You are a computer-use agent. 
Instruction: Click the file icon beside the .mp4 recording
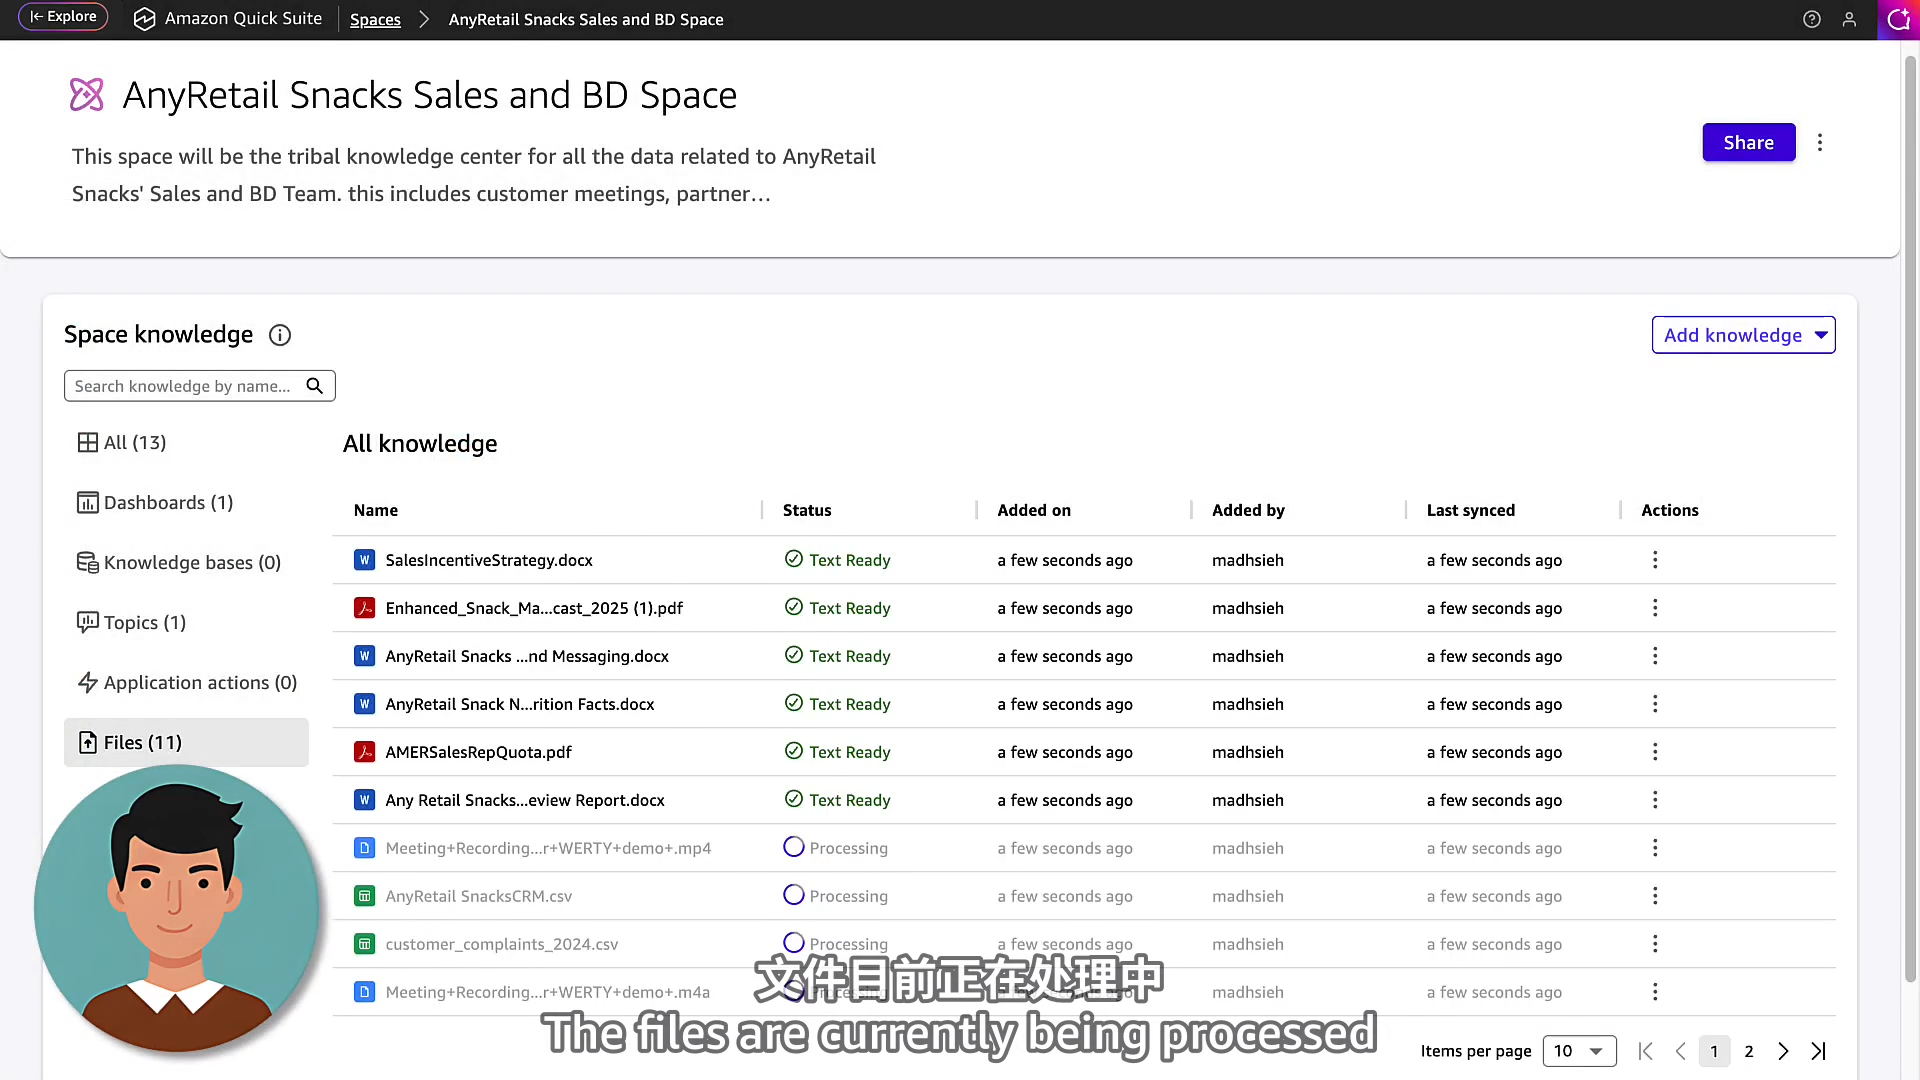pos(365,848)
